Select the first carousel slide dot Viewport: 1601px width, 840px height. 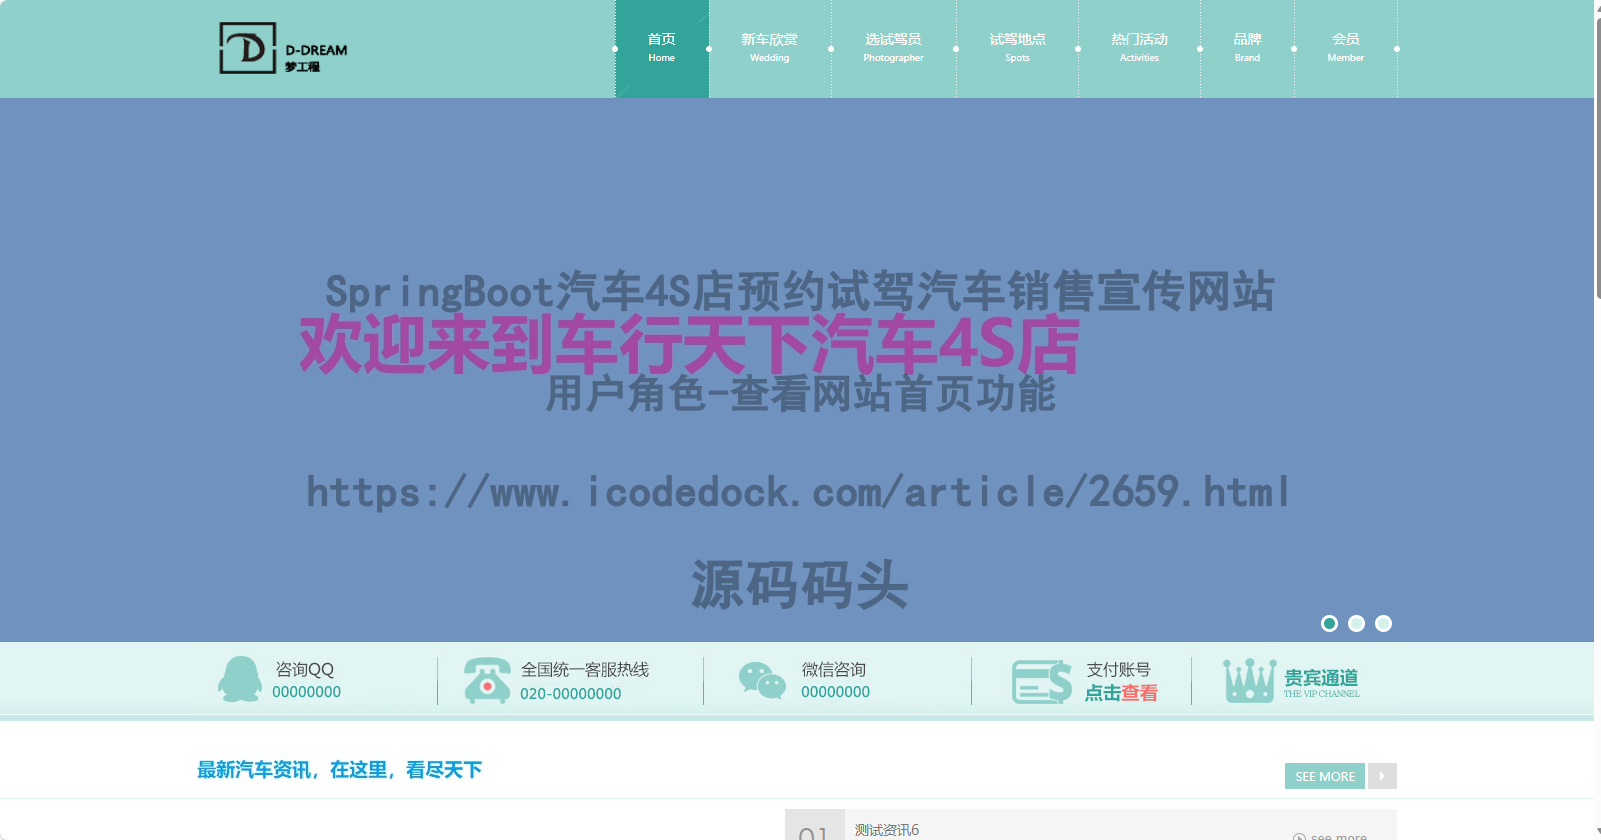point(1329,623)
